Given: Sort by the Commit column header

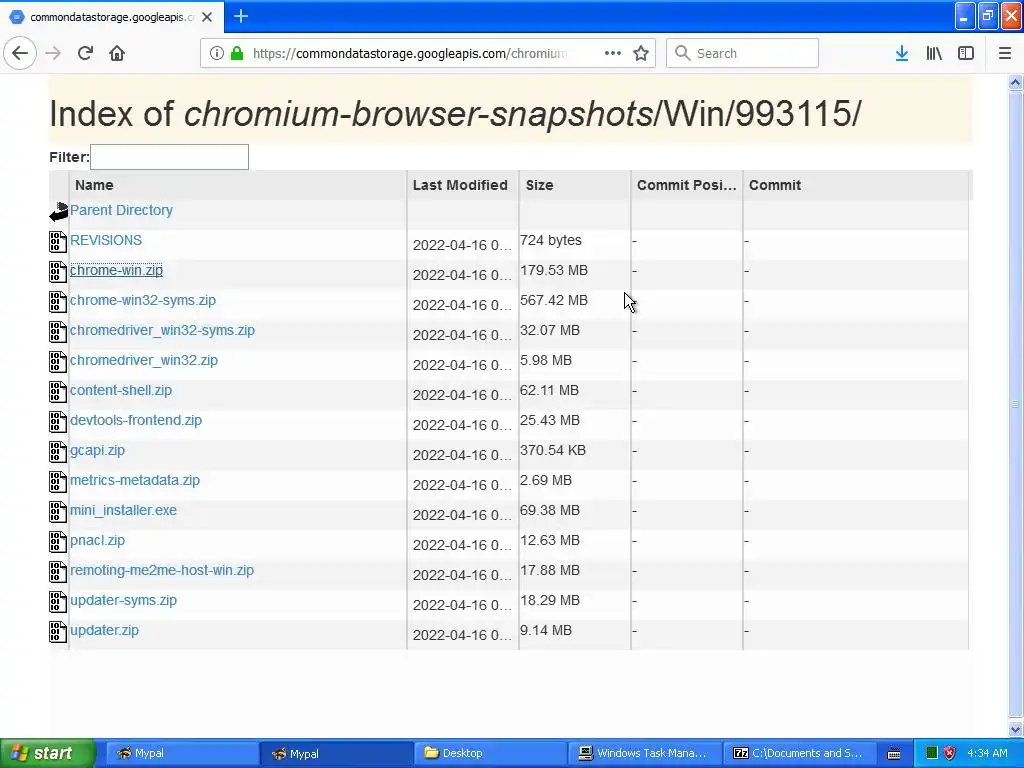Looking at the screenshot, I should [x=856, y=185].
